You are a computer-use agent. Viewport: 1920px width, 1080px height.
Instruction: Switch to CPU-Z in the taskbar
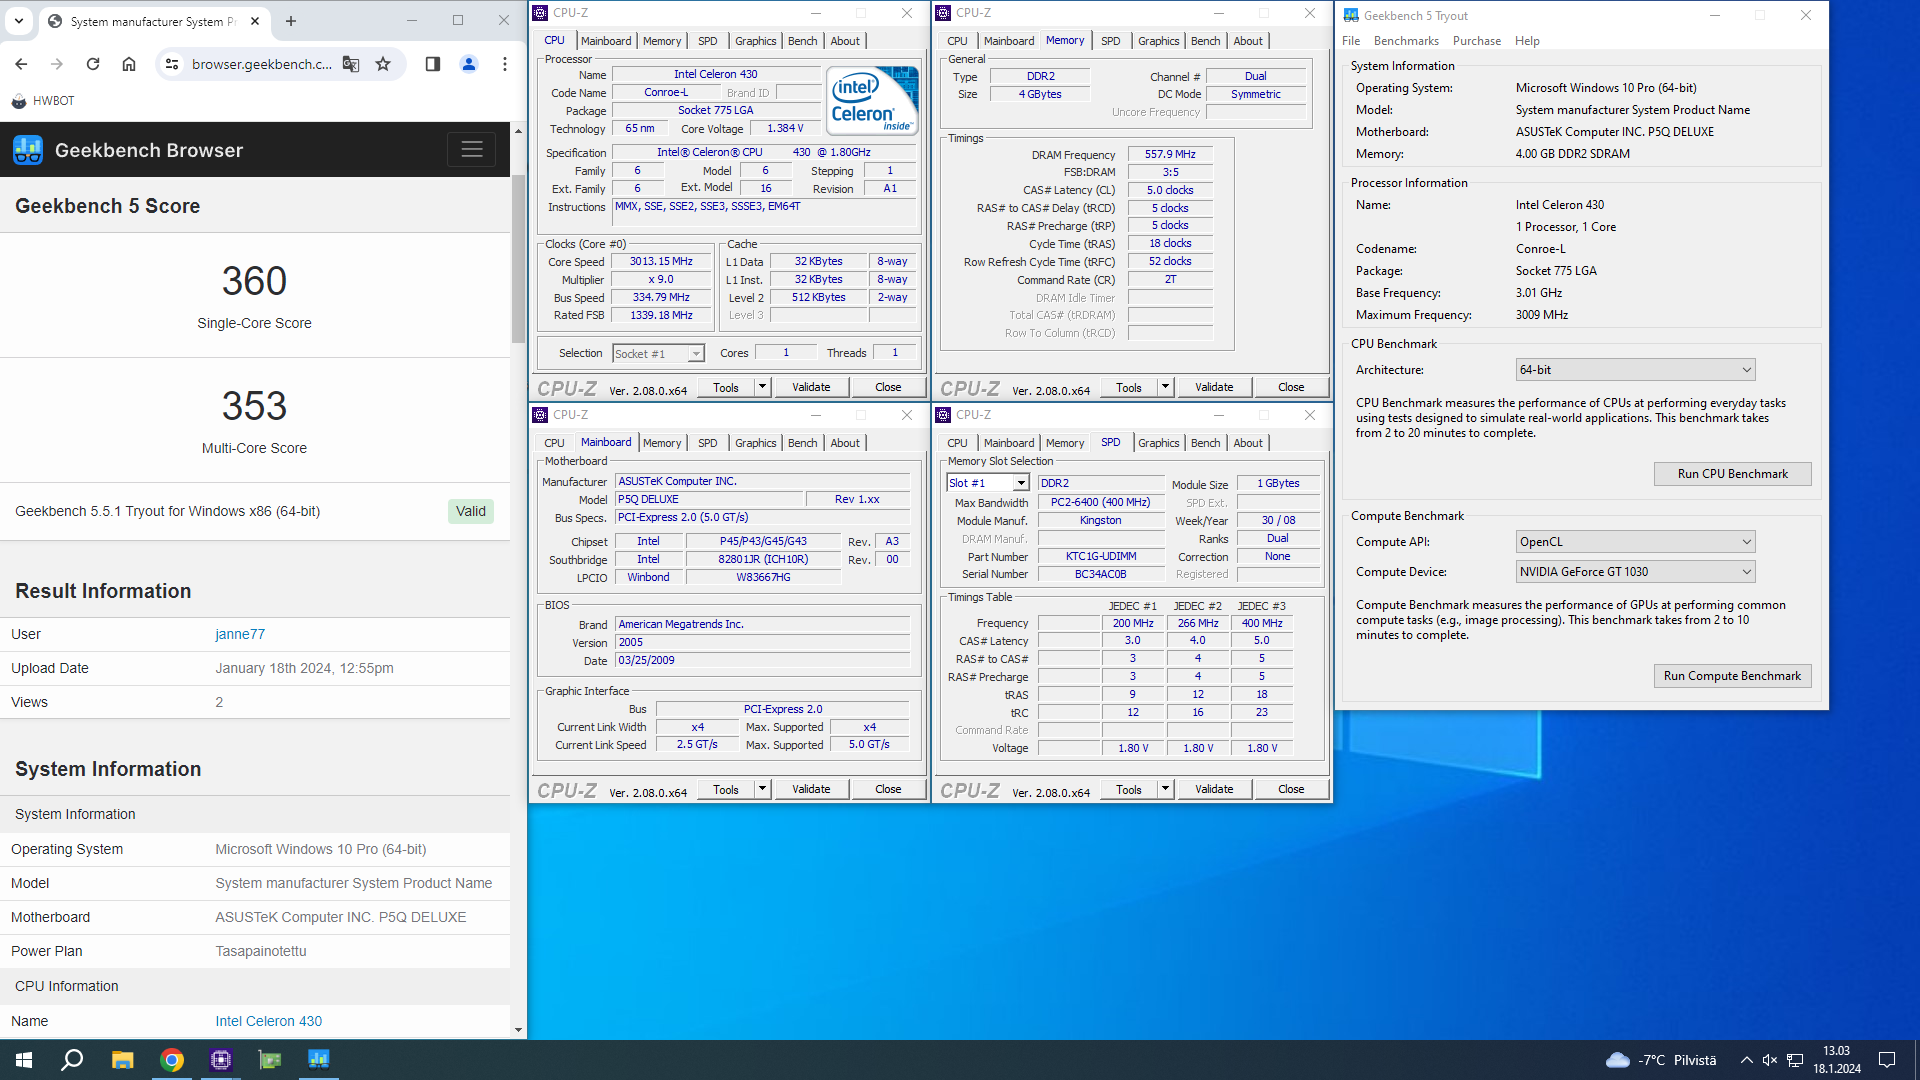[x=221, y=1060]
